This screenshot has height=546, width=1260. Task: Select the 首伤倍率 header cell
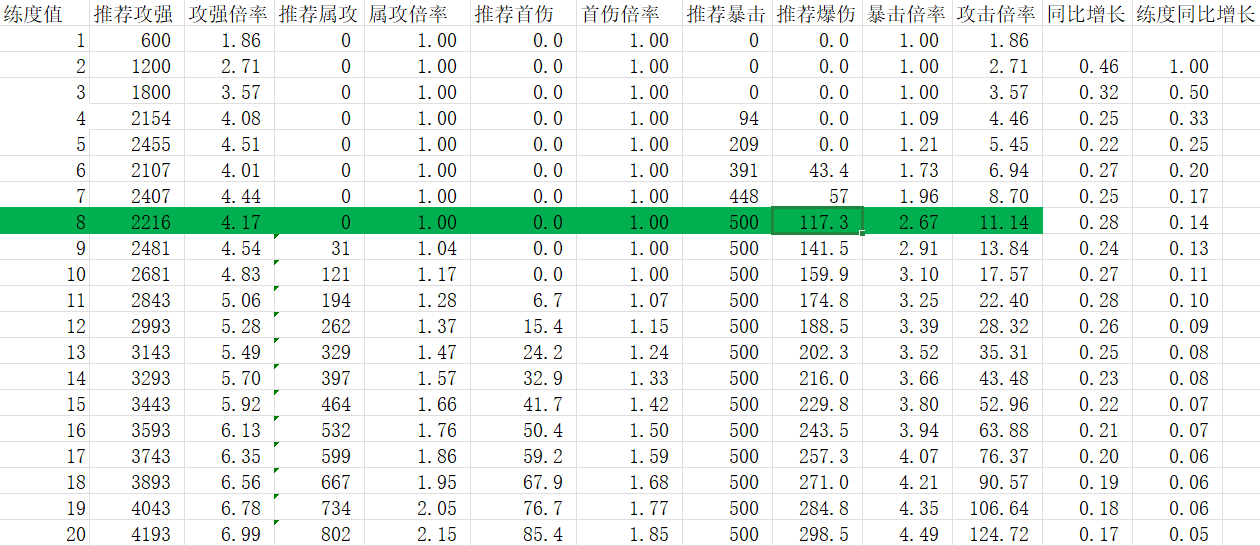(x=629, y=14)
